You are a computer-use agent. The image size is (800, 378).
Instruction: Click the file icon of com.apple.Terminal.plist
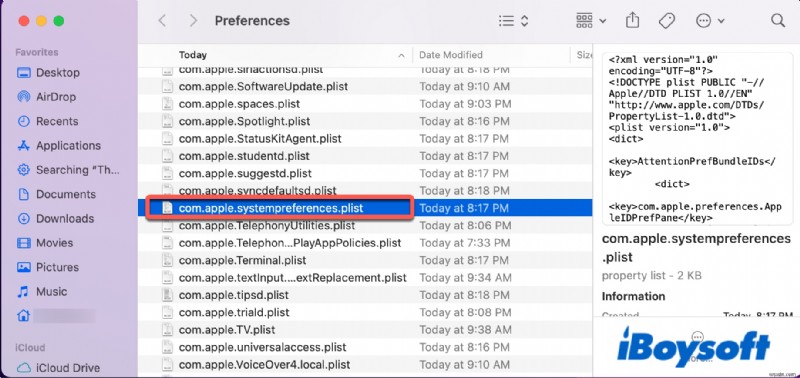point(167,260)
